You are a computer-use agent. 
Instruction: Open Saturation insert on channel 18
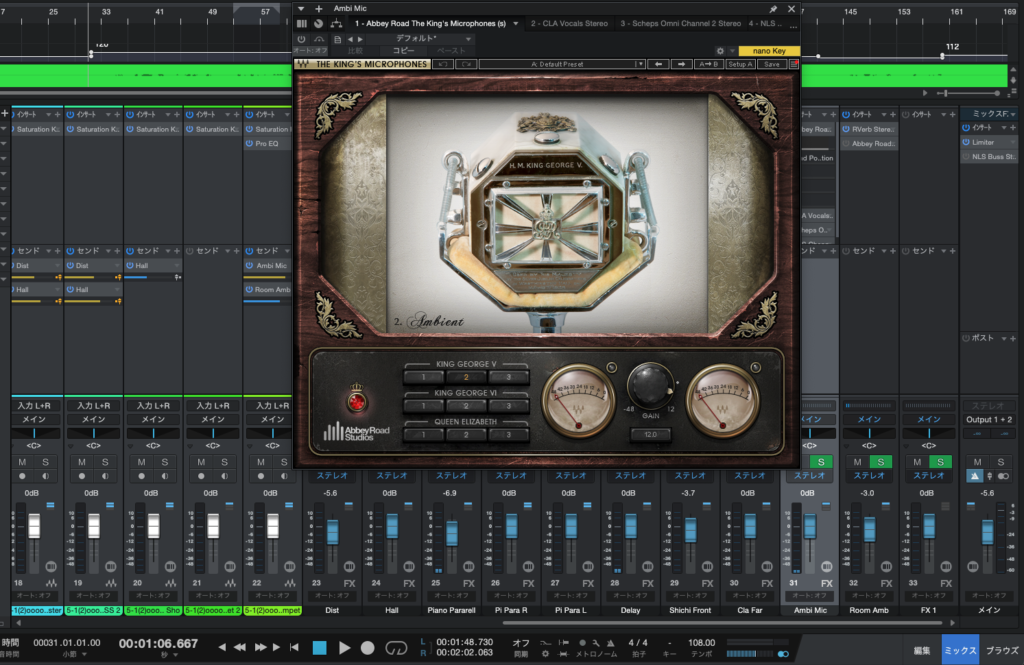pyautogui.click(x=37, y=129)
